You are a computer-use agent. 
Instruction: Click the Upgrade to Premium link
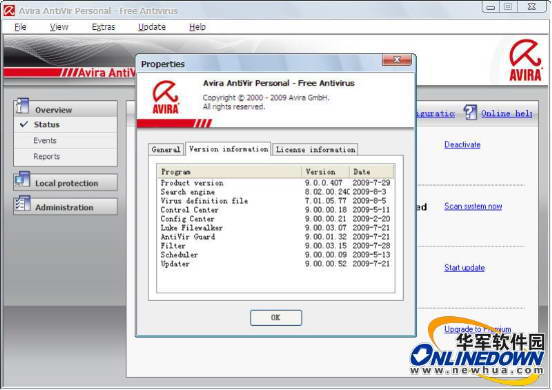click(x=477, y=329)
